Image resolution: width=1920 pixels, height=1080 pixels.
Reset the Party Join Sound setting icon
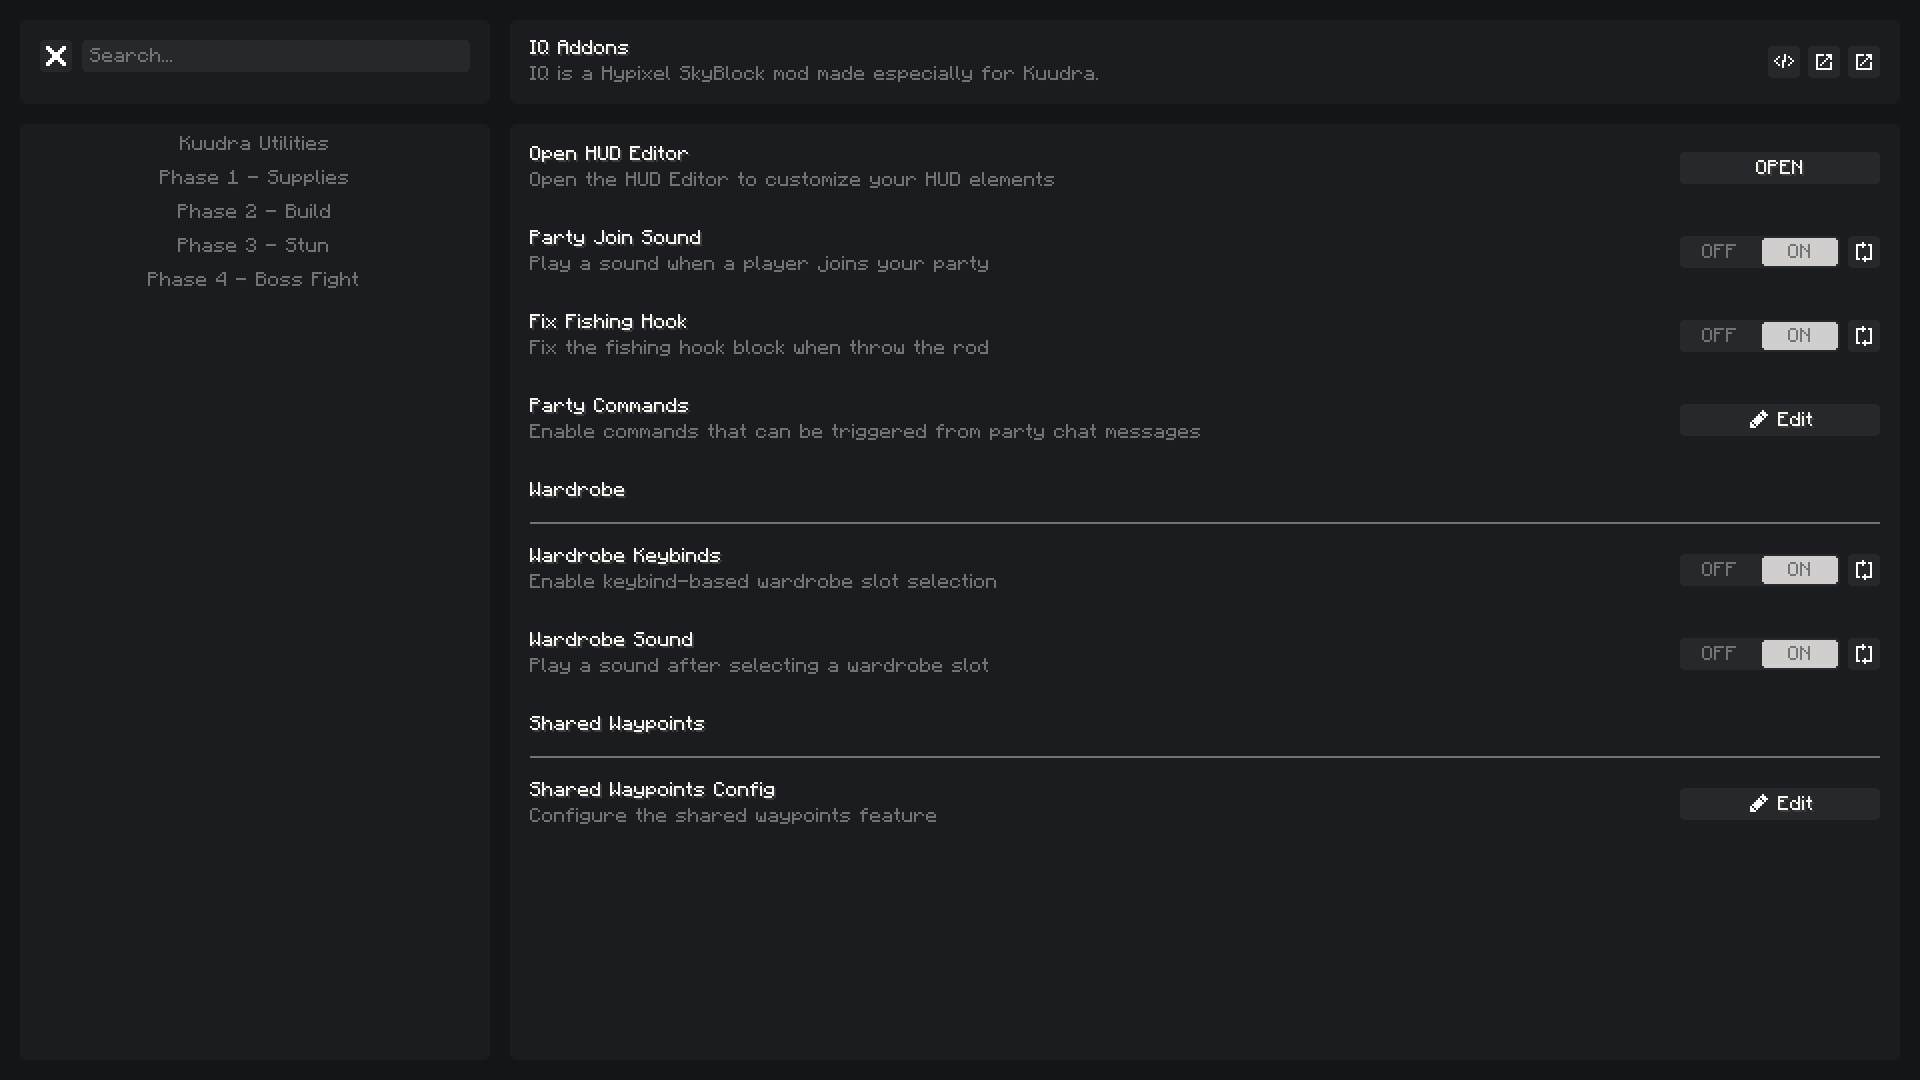[1864, 252]
